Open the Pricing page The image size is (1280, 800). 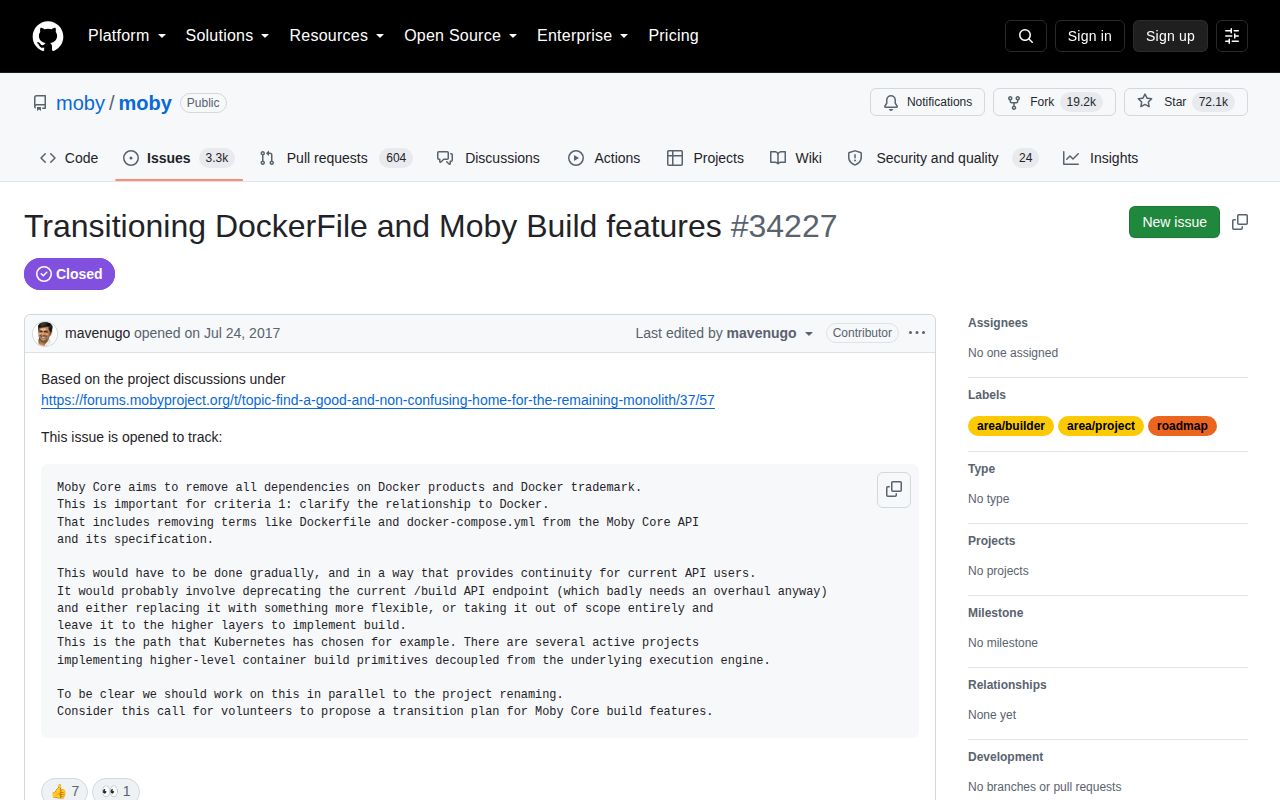tap(673, 36)
